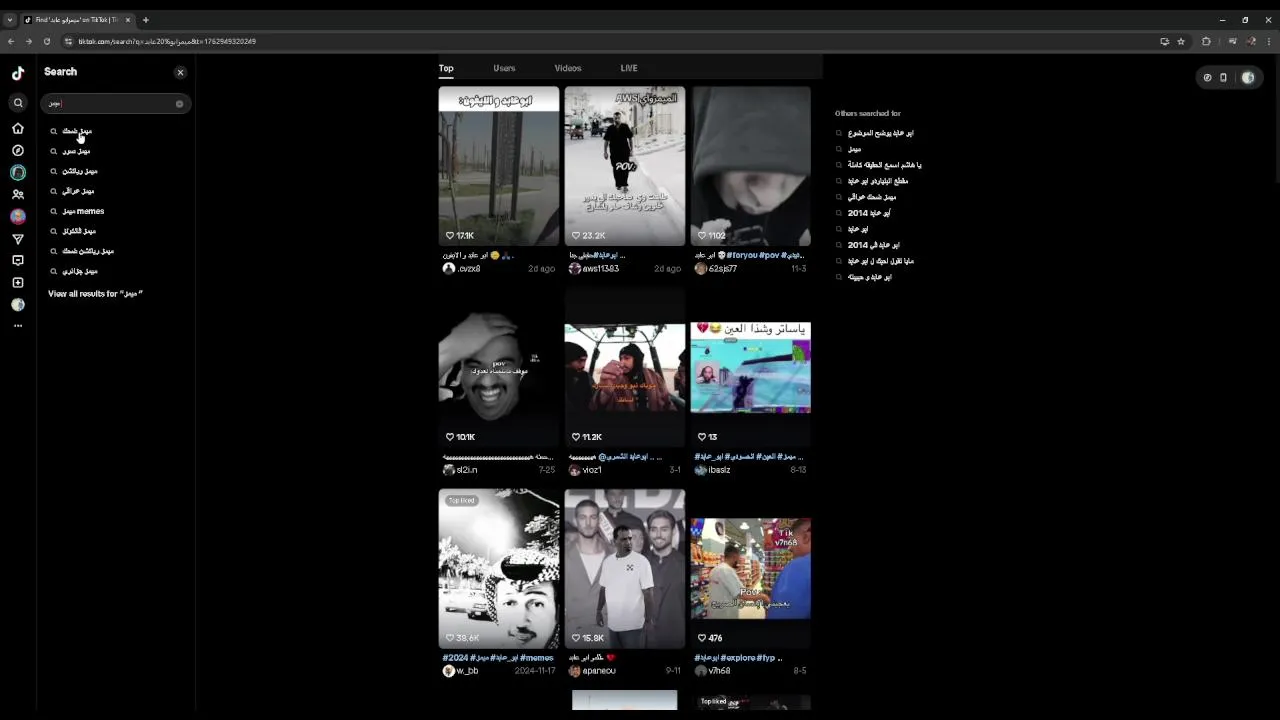Open the 62sjs77 user profile
Viewport: 1280px width, 720px height.
tap(716, 269)
